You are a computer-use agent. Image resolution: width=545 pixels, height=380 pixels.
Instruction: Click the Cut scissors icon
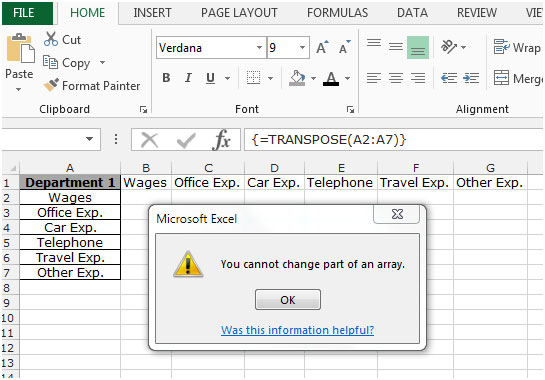coord(51,39)
